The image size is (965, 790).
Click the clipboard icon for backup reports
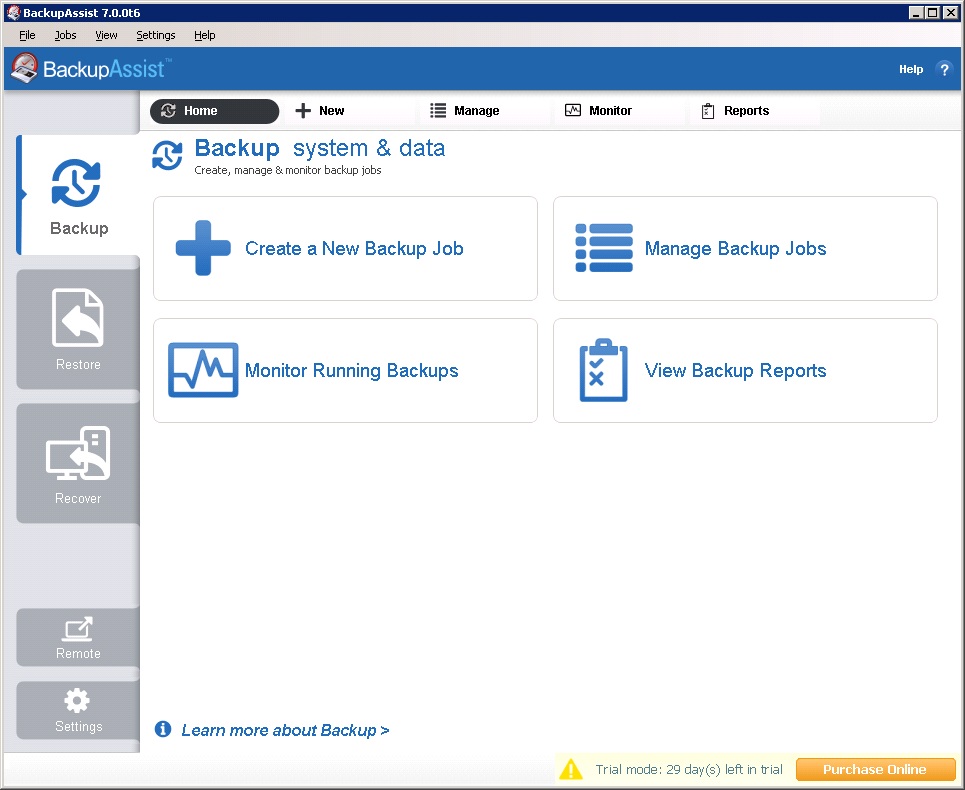(x=604, y=370)
